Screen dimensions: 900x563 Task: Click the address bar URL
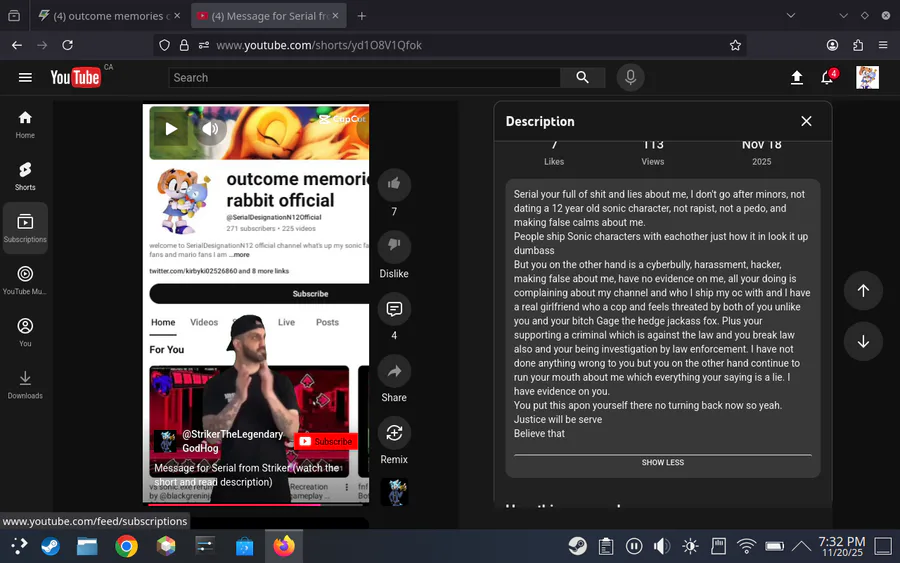tap(319, 45)
